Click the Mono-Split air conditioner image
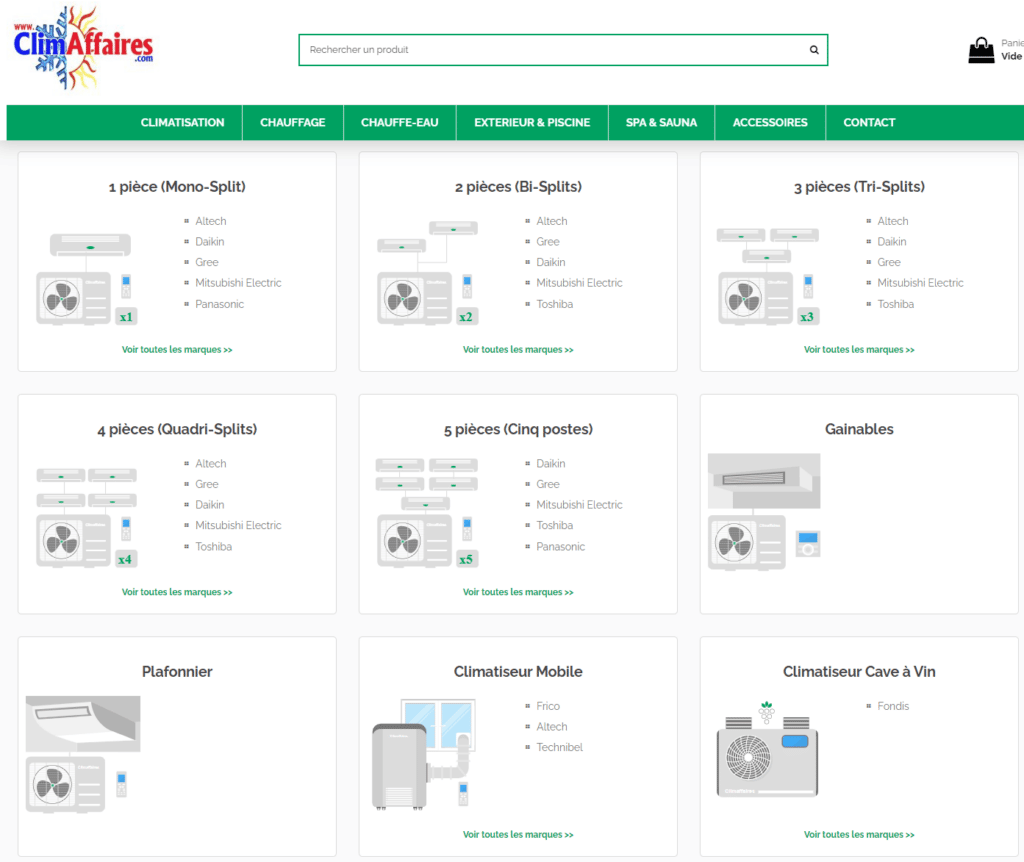 (87, 279)
